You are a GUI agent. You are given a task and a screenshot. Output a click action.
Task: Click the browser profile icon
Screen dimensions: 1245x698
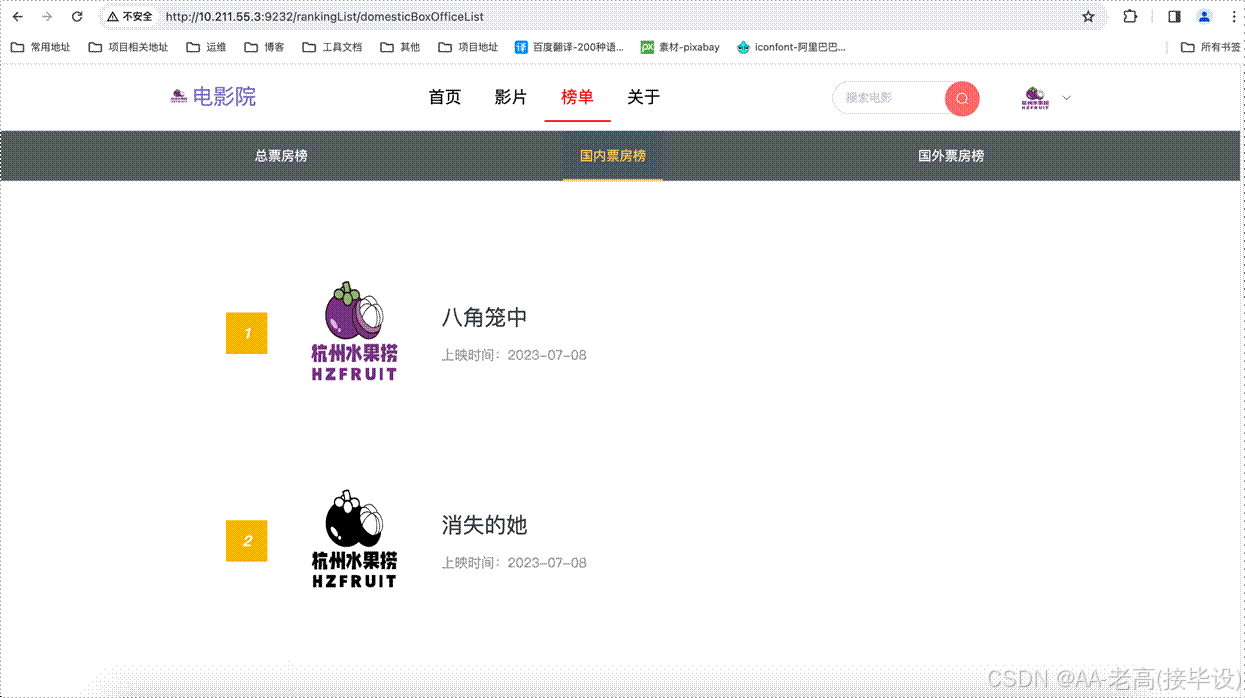(1203, 16)
